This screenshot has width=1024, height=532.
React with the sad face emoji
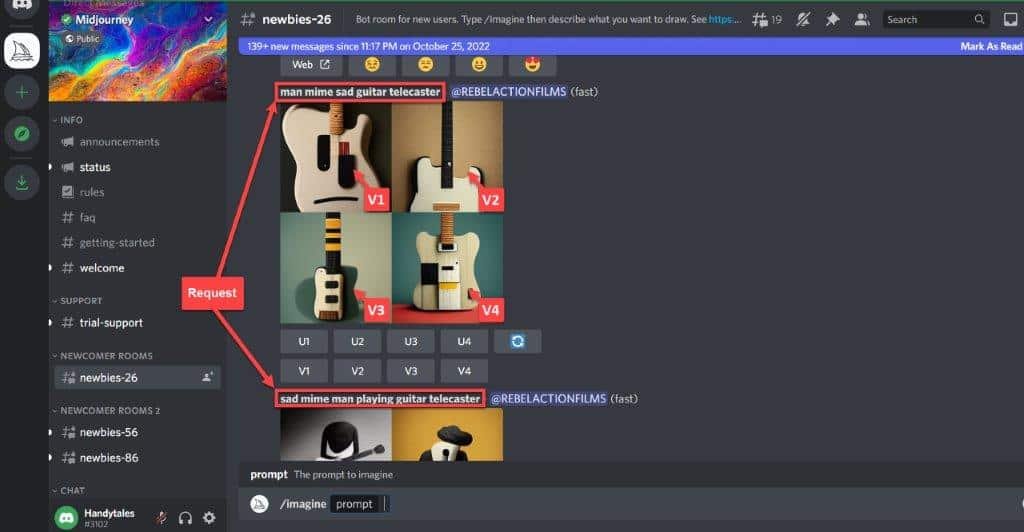[372, 65]
